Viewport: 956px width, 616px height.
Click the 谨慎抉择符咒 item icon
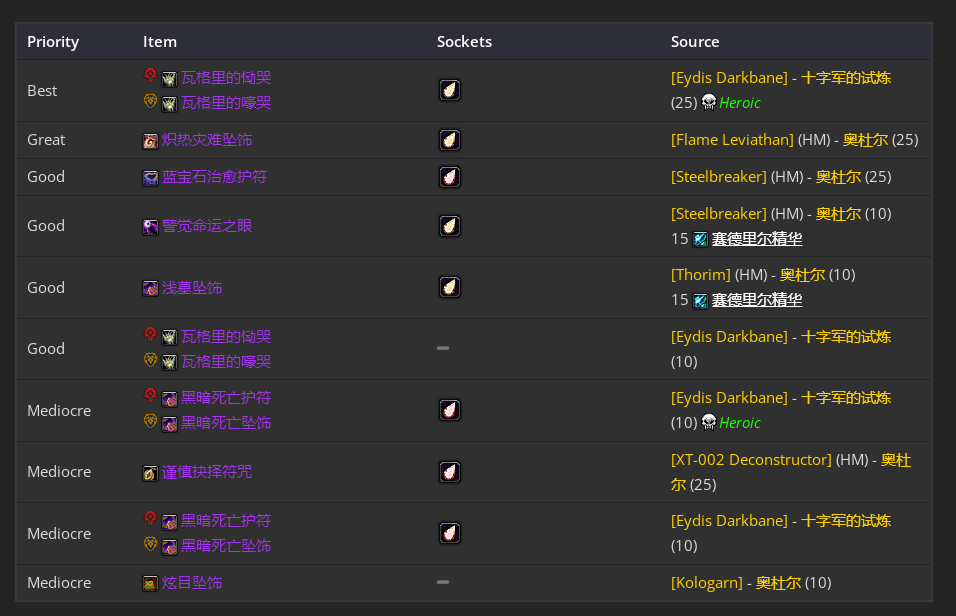[x=151, y=472]
